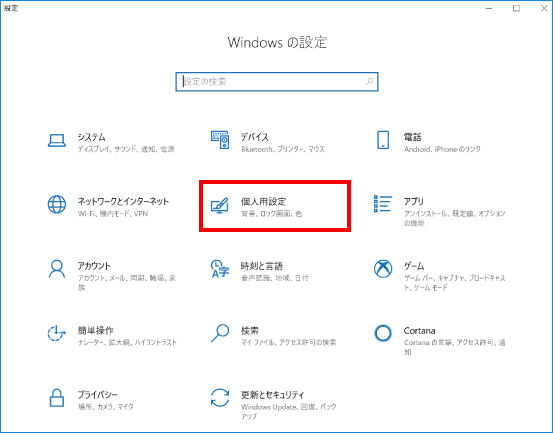Screen dimensions: 553x433
Task: Click the 'ナレーター、拡大鏡、ハイコントラスト' description
Action: [127, 342]
